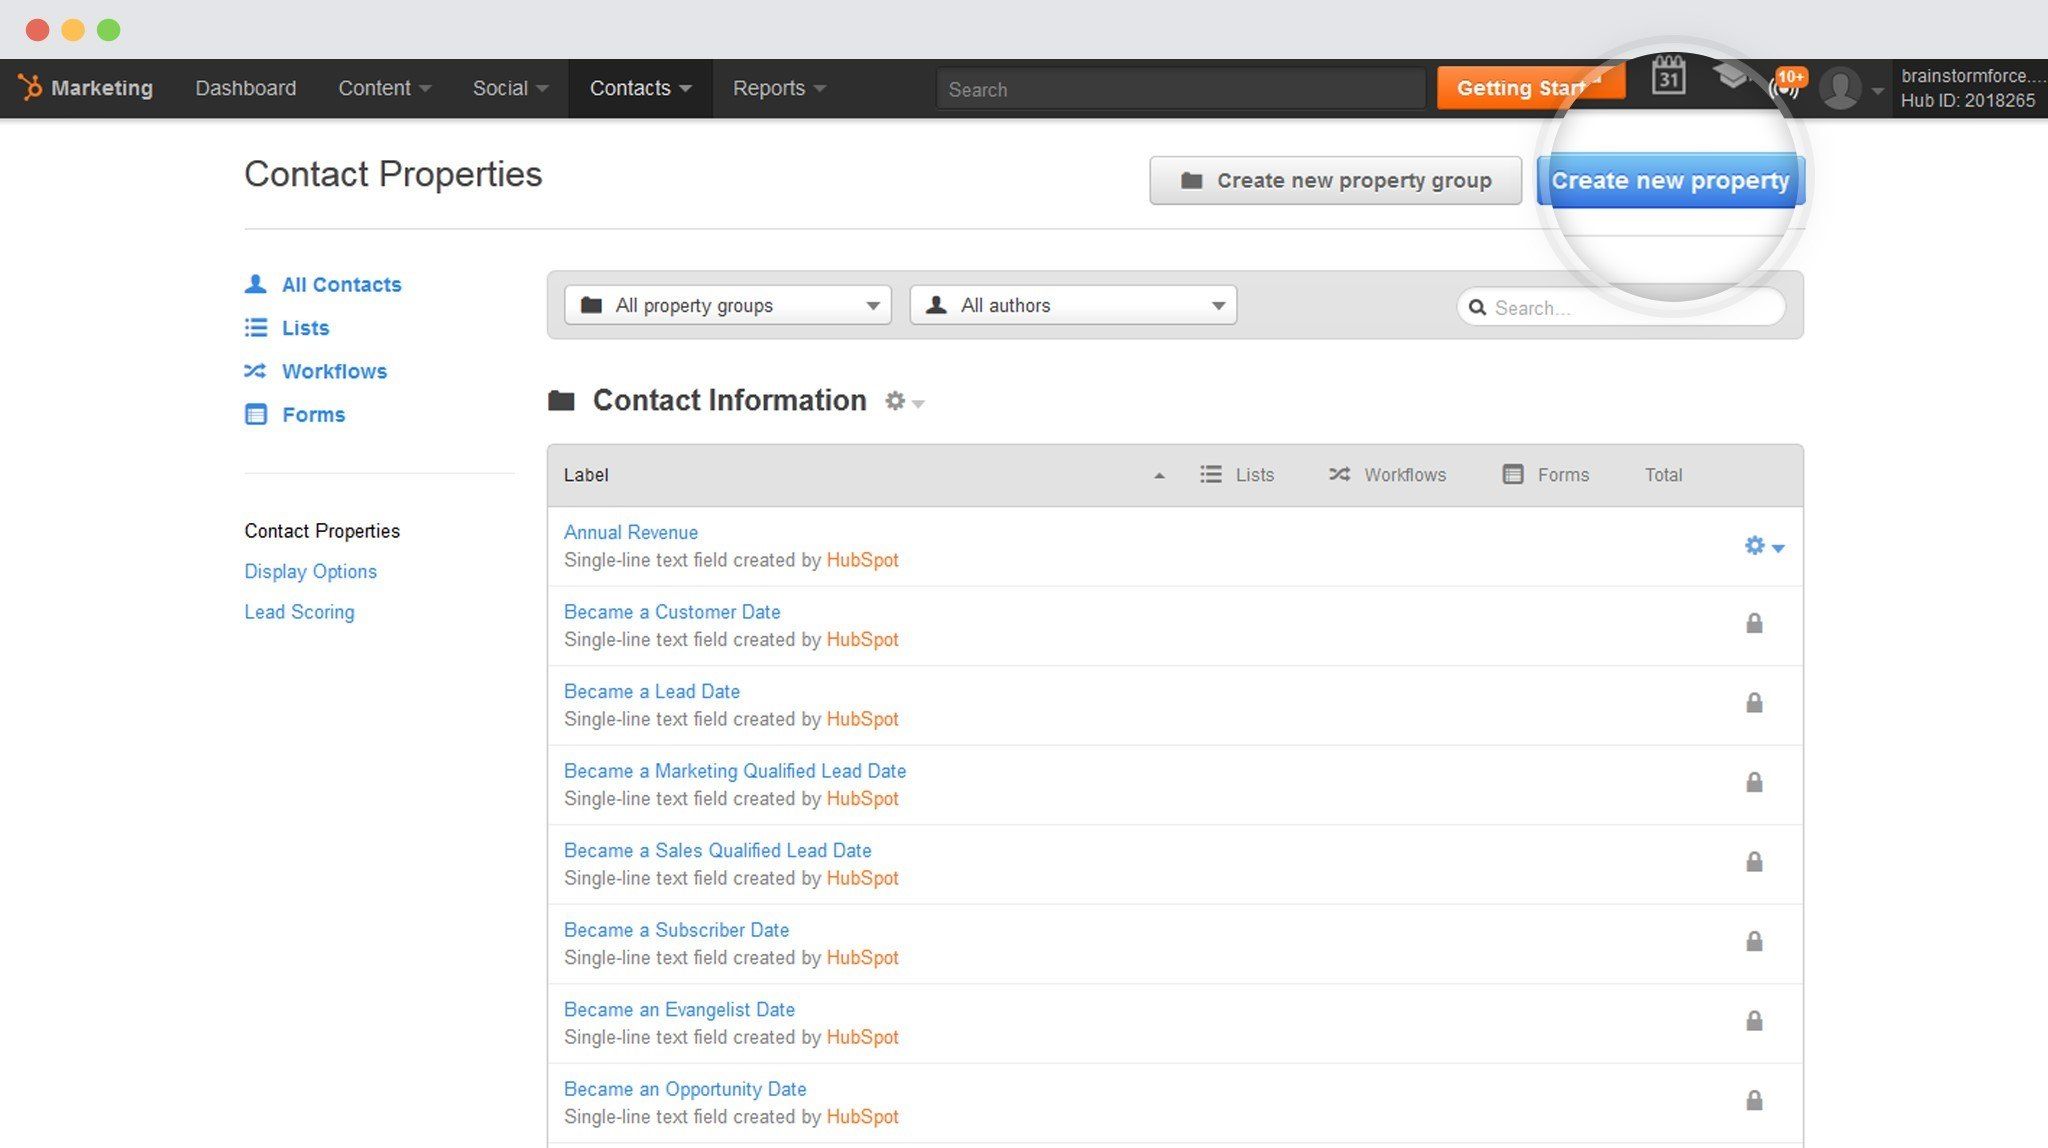Image resolution: width=2048 pixels, height=1148 pixels.
Task: Click HubSpot author link in Annual Revenue row
Action: click(x=862, y=560)
